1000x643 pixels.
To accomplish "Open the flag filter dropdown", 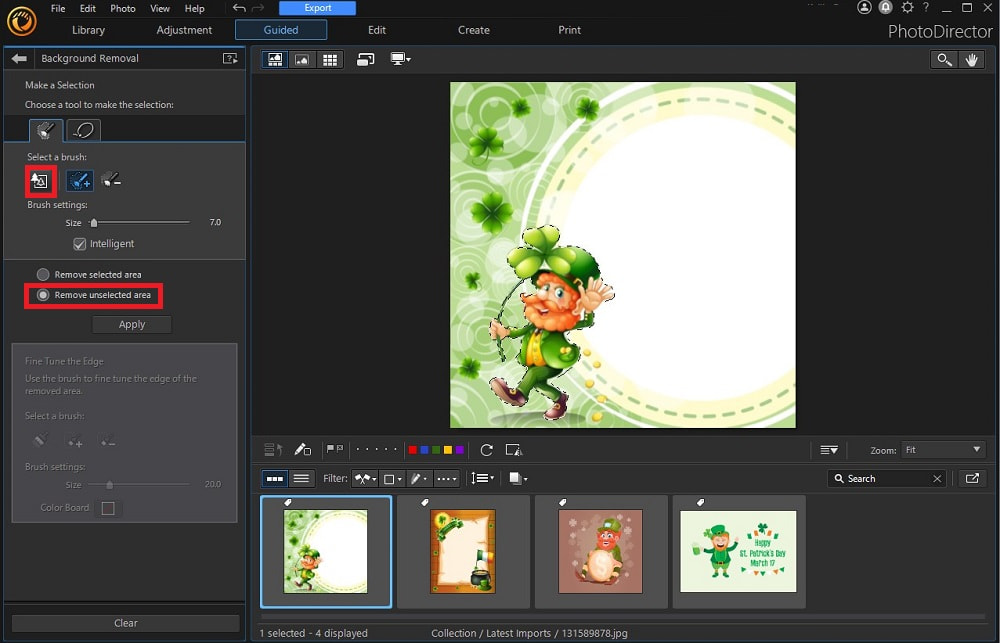I will (x=365, y=478).
